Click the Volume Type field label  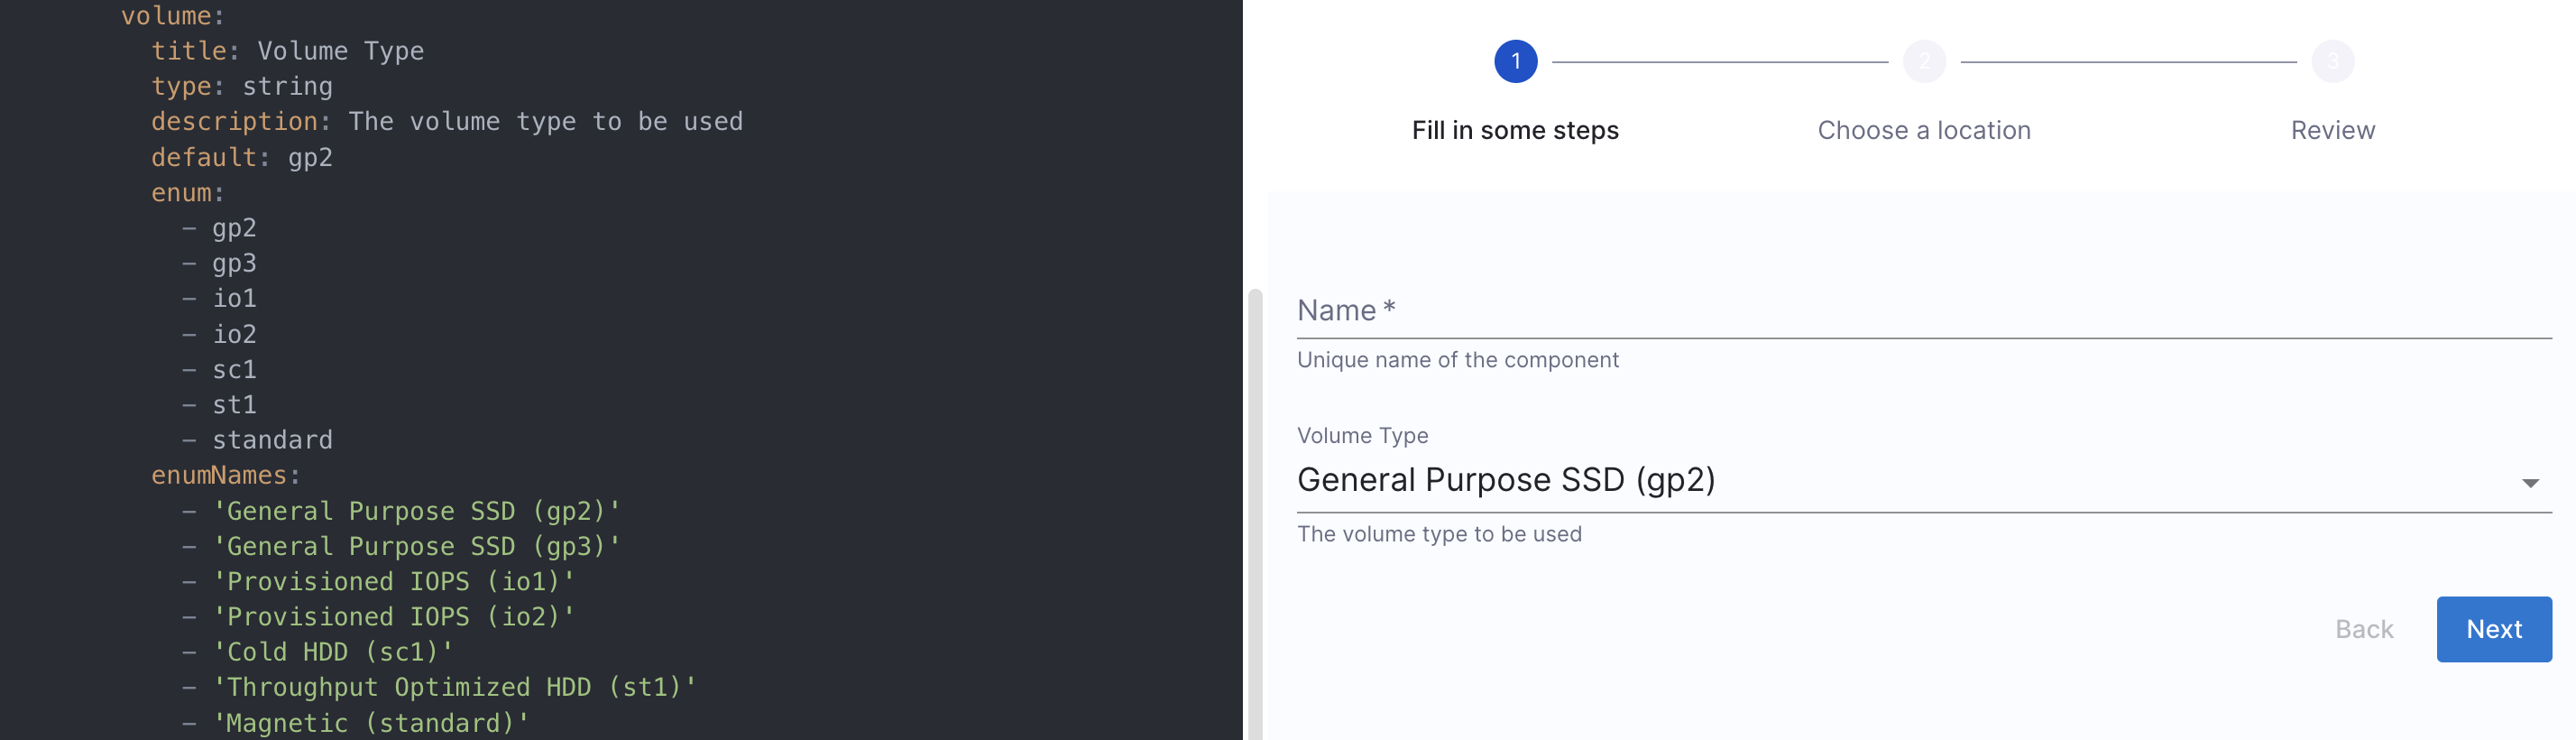pos(1362,436)
